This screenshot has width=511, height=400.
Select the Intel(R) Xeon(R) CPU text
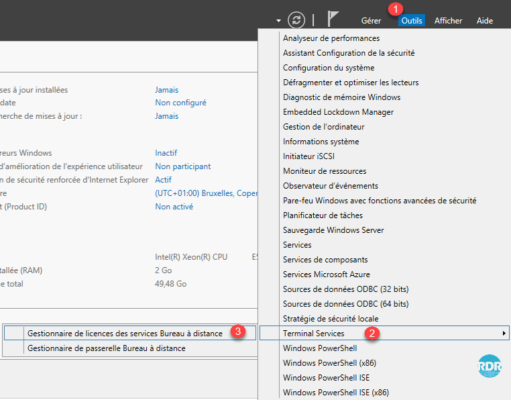pos(191,257)
